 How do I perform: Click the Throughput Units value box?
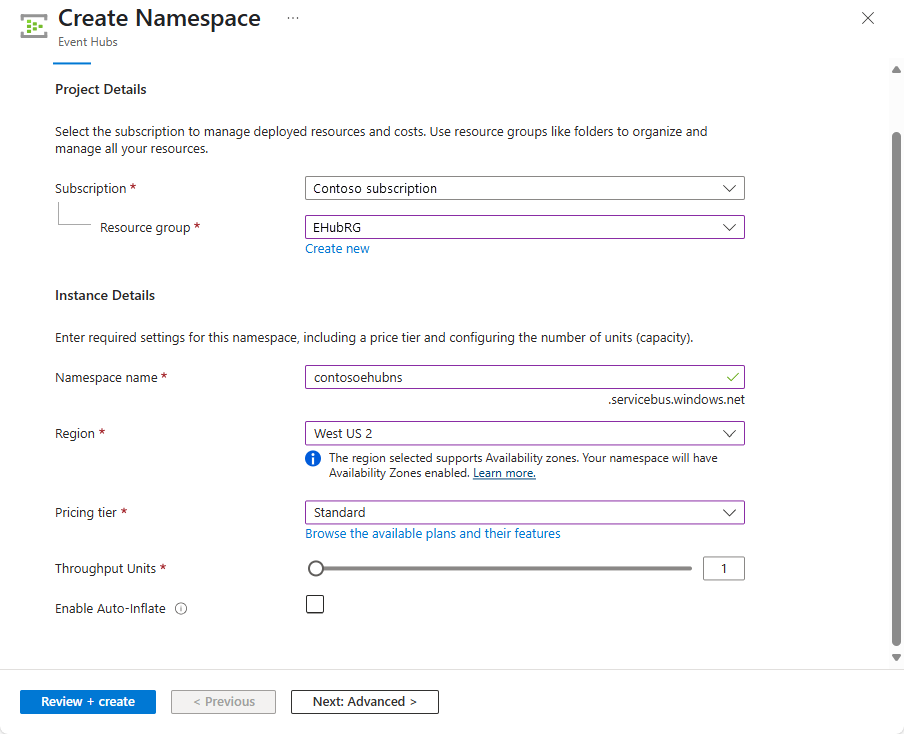click(723, 567)
